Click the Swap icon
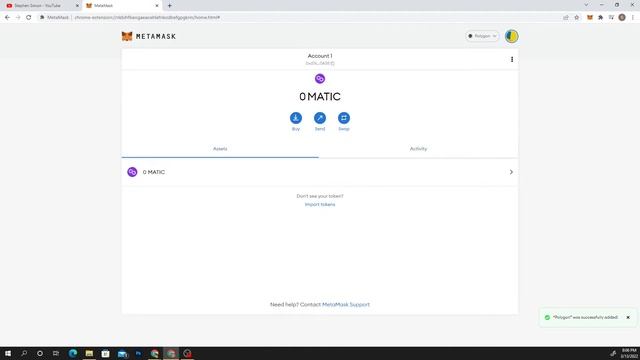 click(344, 118)
